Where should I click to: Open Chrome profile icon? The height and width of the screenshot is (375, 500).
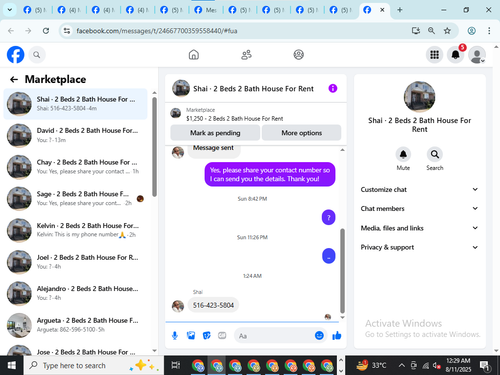click(x=471, y=31)
